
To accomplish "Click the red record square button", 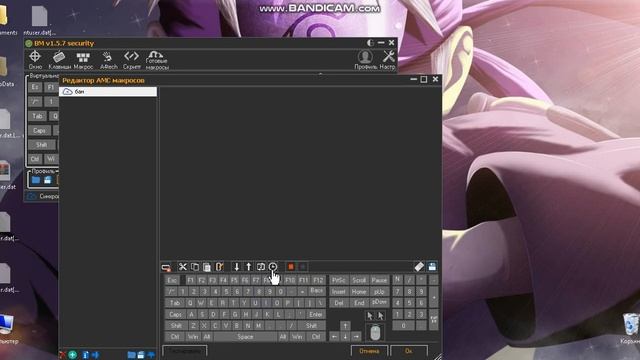I will [291, 267].
